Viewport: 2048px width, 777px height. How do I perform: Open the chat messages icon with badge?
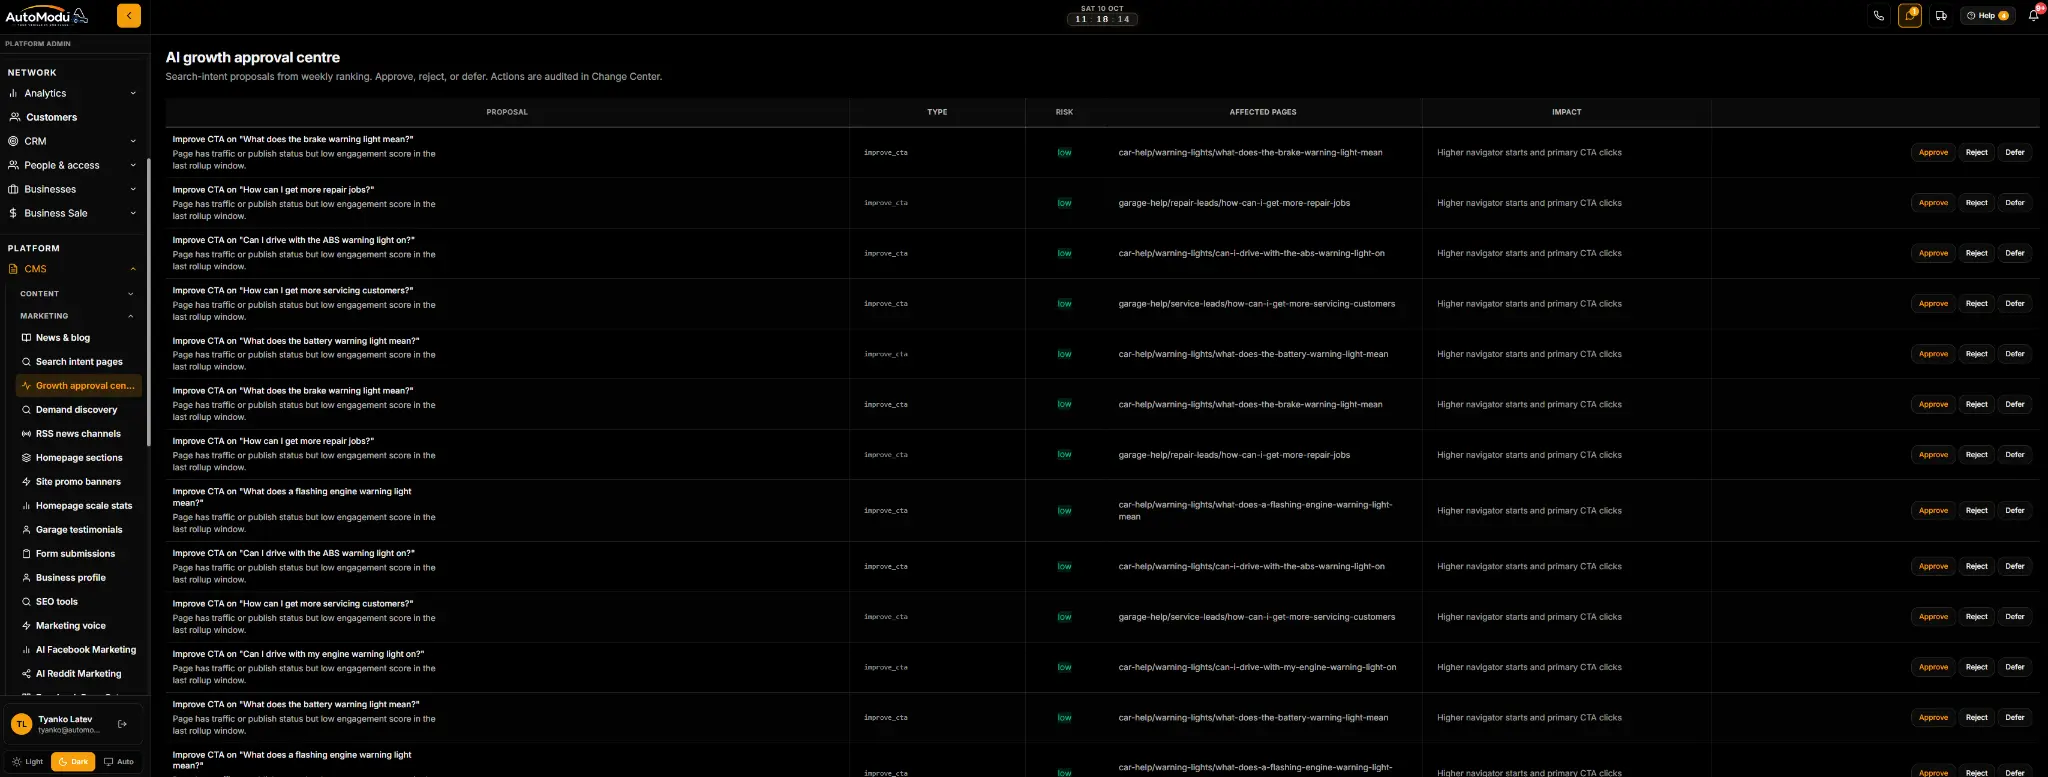[x=1910, y=16]
